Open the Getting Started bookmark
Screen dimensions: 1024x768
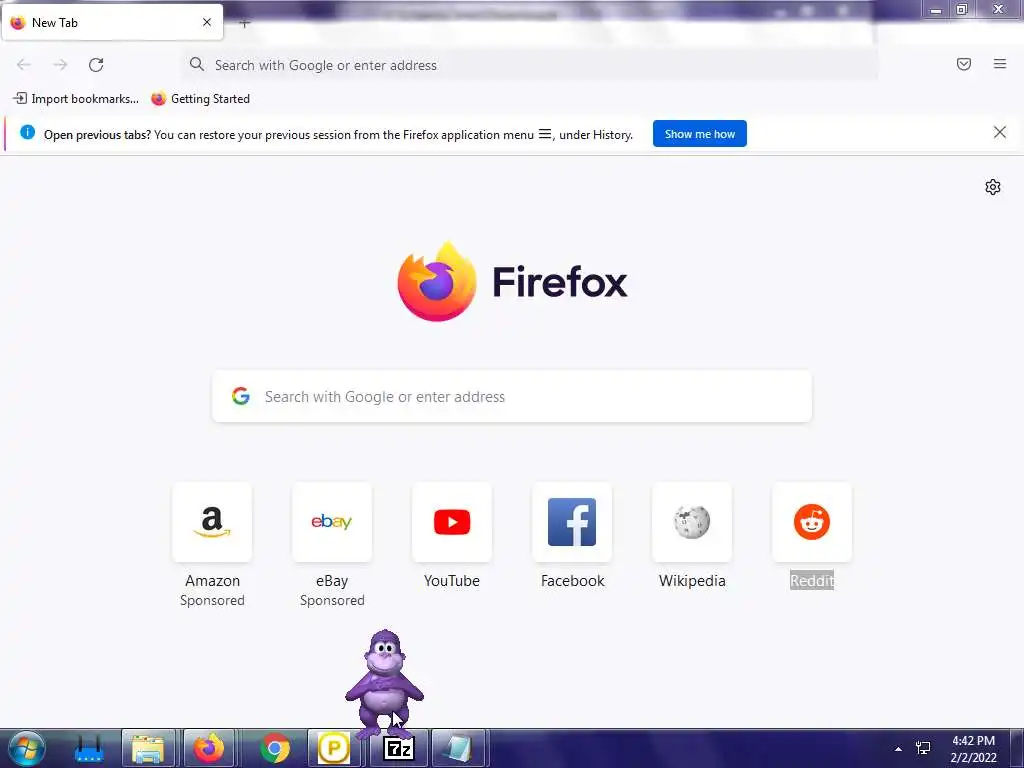(x=200, y=99)
